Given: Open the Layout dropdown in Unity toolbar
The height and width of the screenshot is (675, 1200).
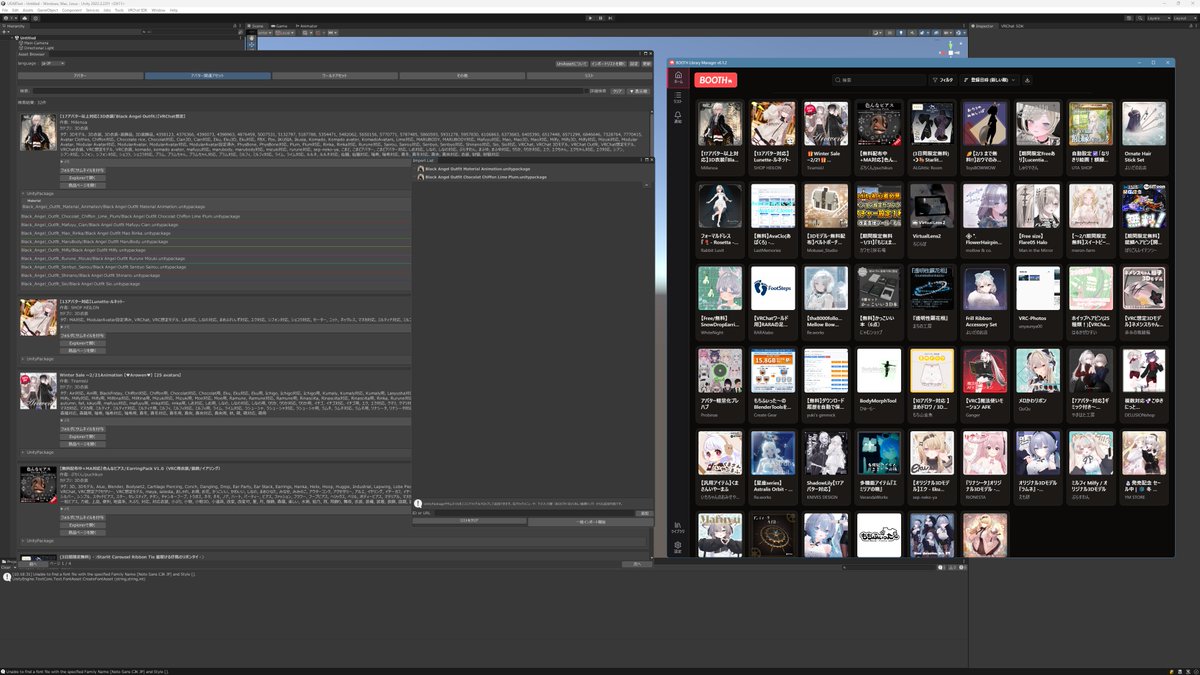Looking at the screenshot, I should coord(1184,17).
